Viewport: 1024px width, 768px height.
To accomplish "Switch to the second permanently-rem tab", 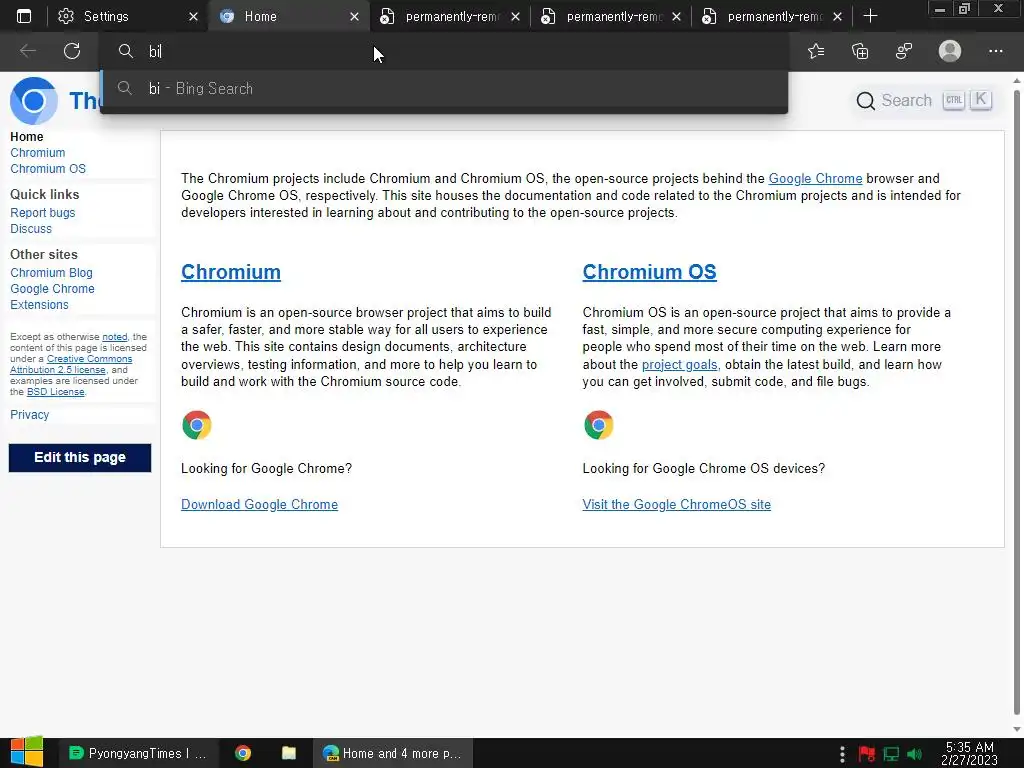I will point(611,16).
